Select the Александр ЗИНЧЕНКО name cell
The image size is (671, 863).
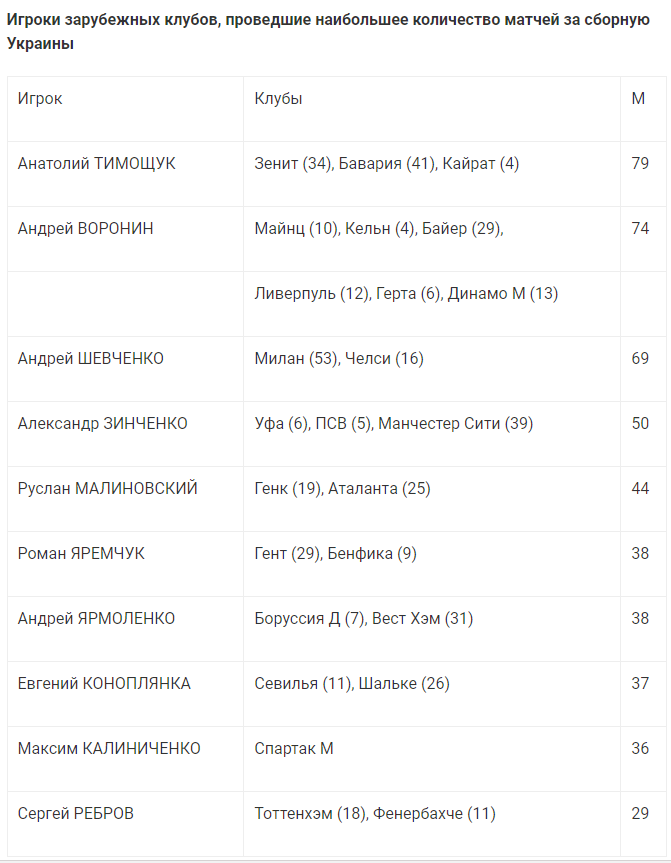tap(103, 424)
